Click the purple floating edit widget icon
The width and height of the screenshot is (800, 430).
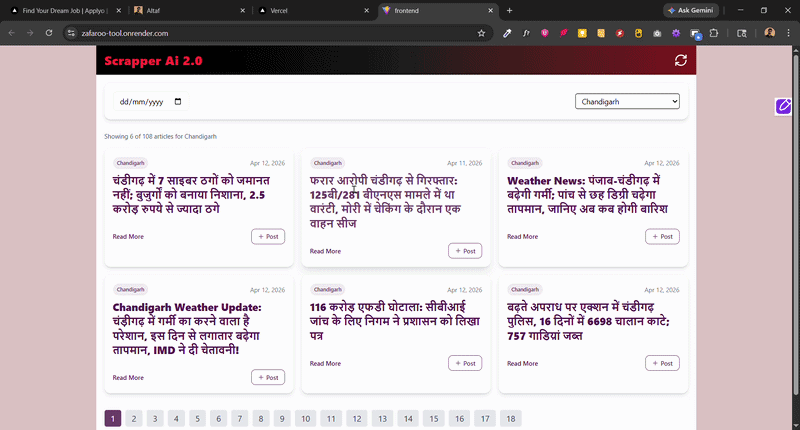[x=783, y=106]
